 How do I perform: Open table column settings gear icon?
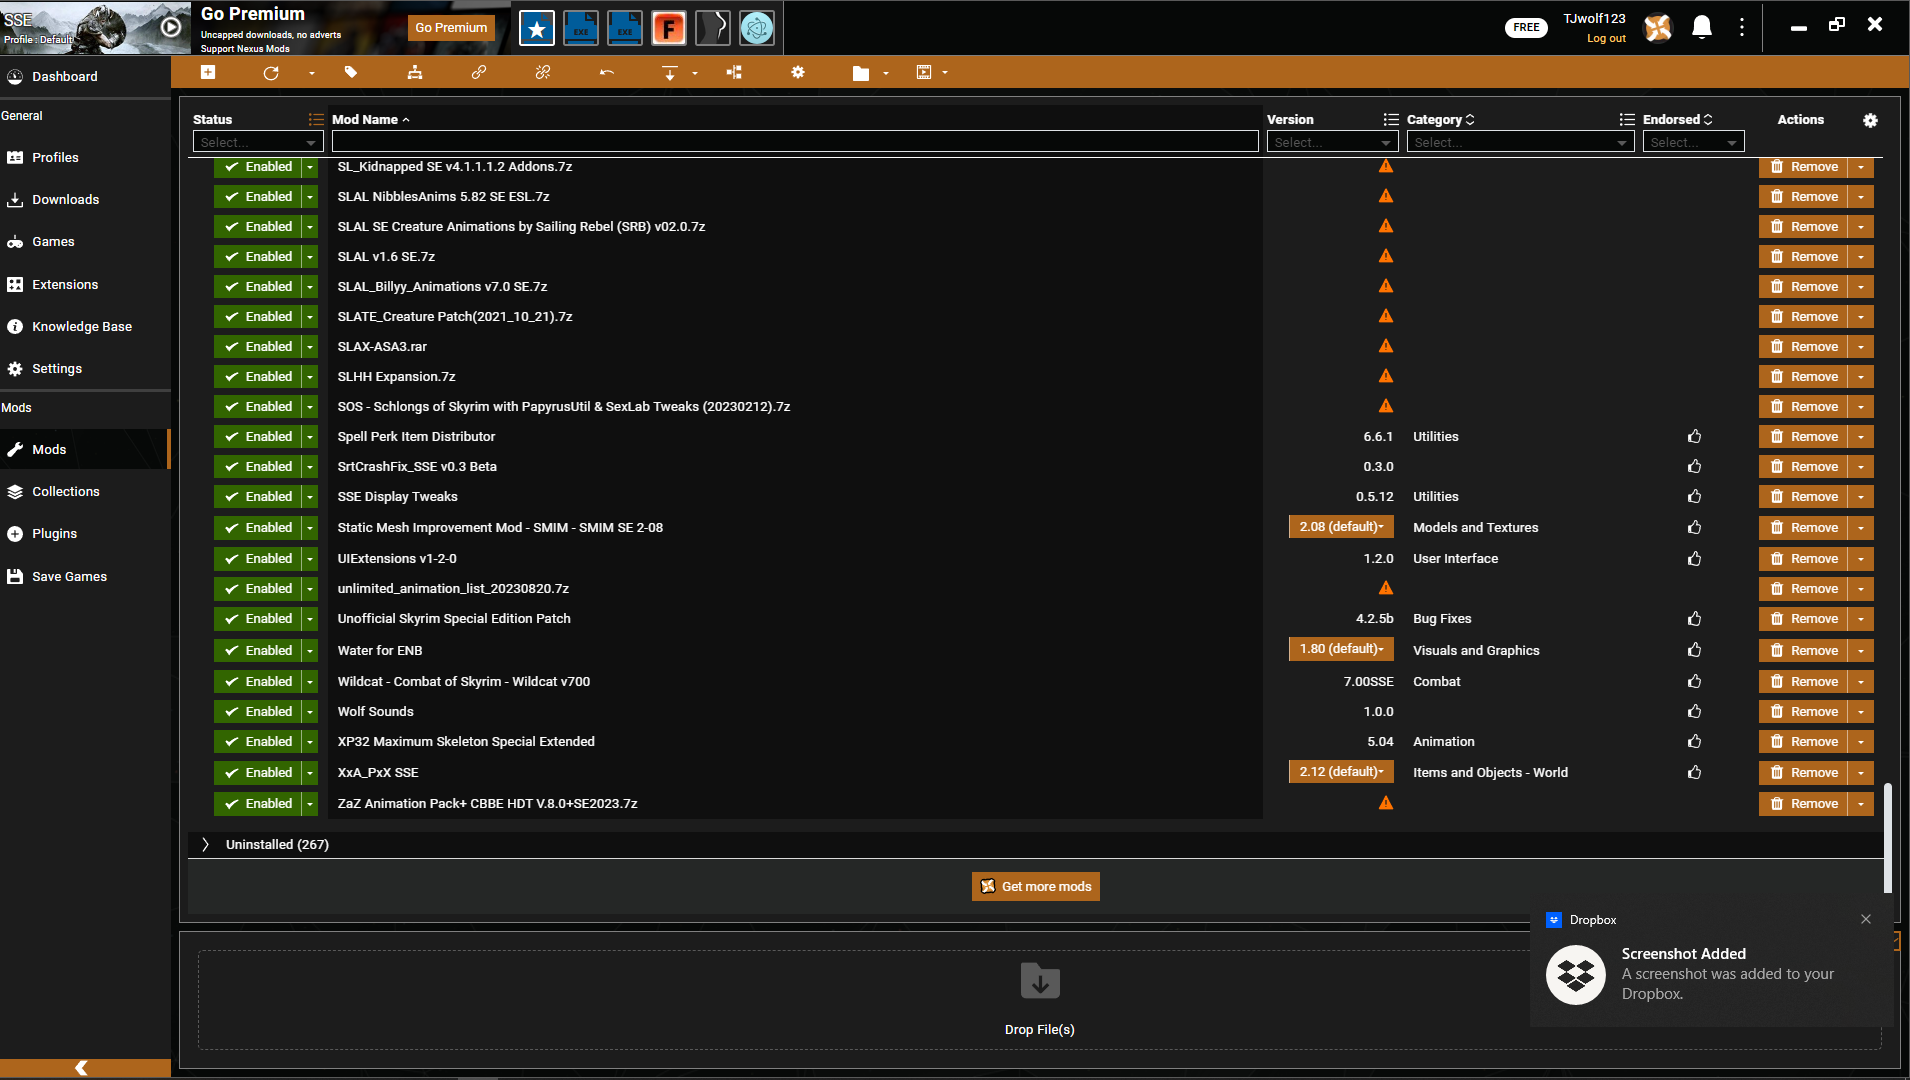tap(1870, 120)
